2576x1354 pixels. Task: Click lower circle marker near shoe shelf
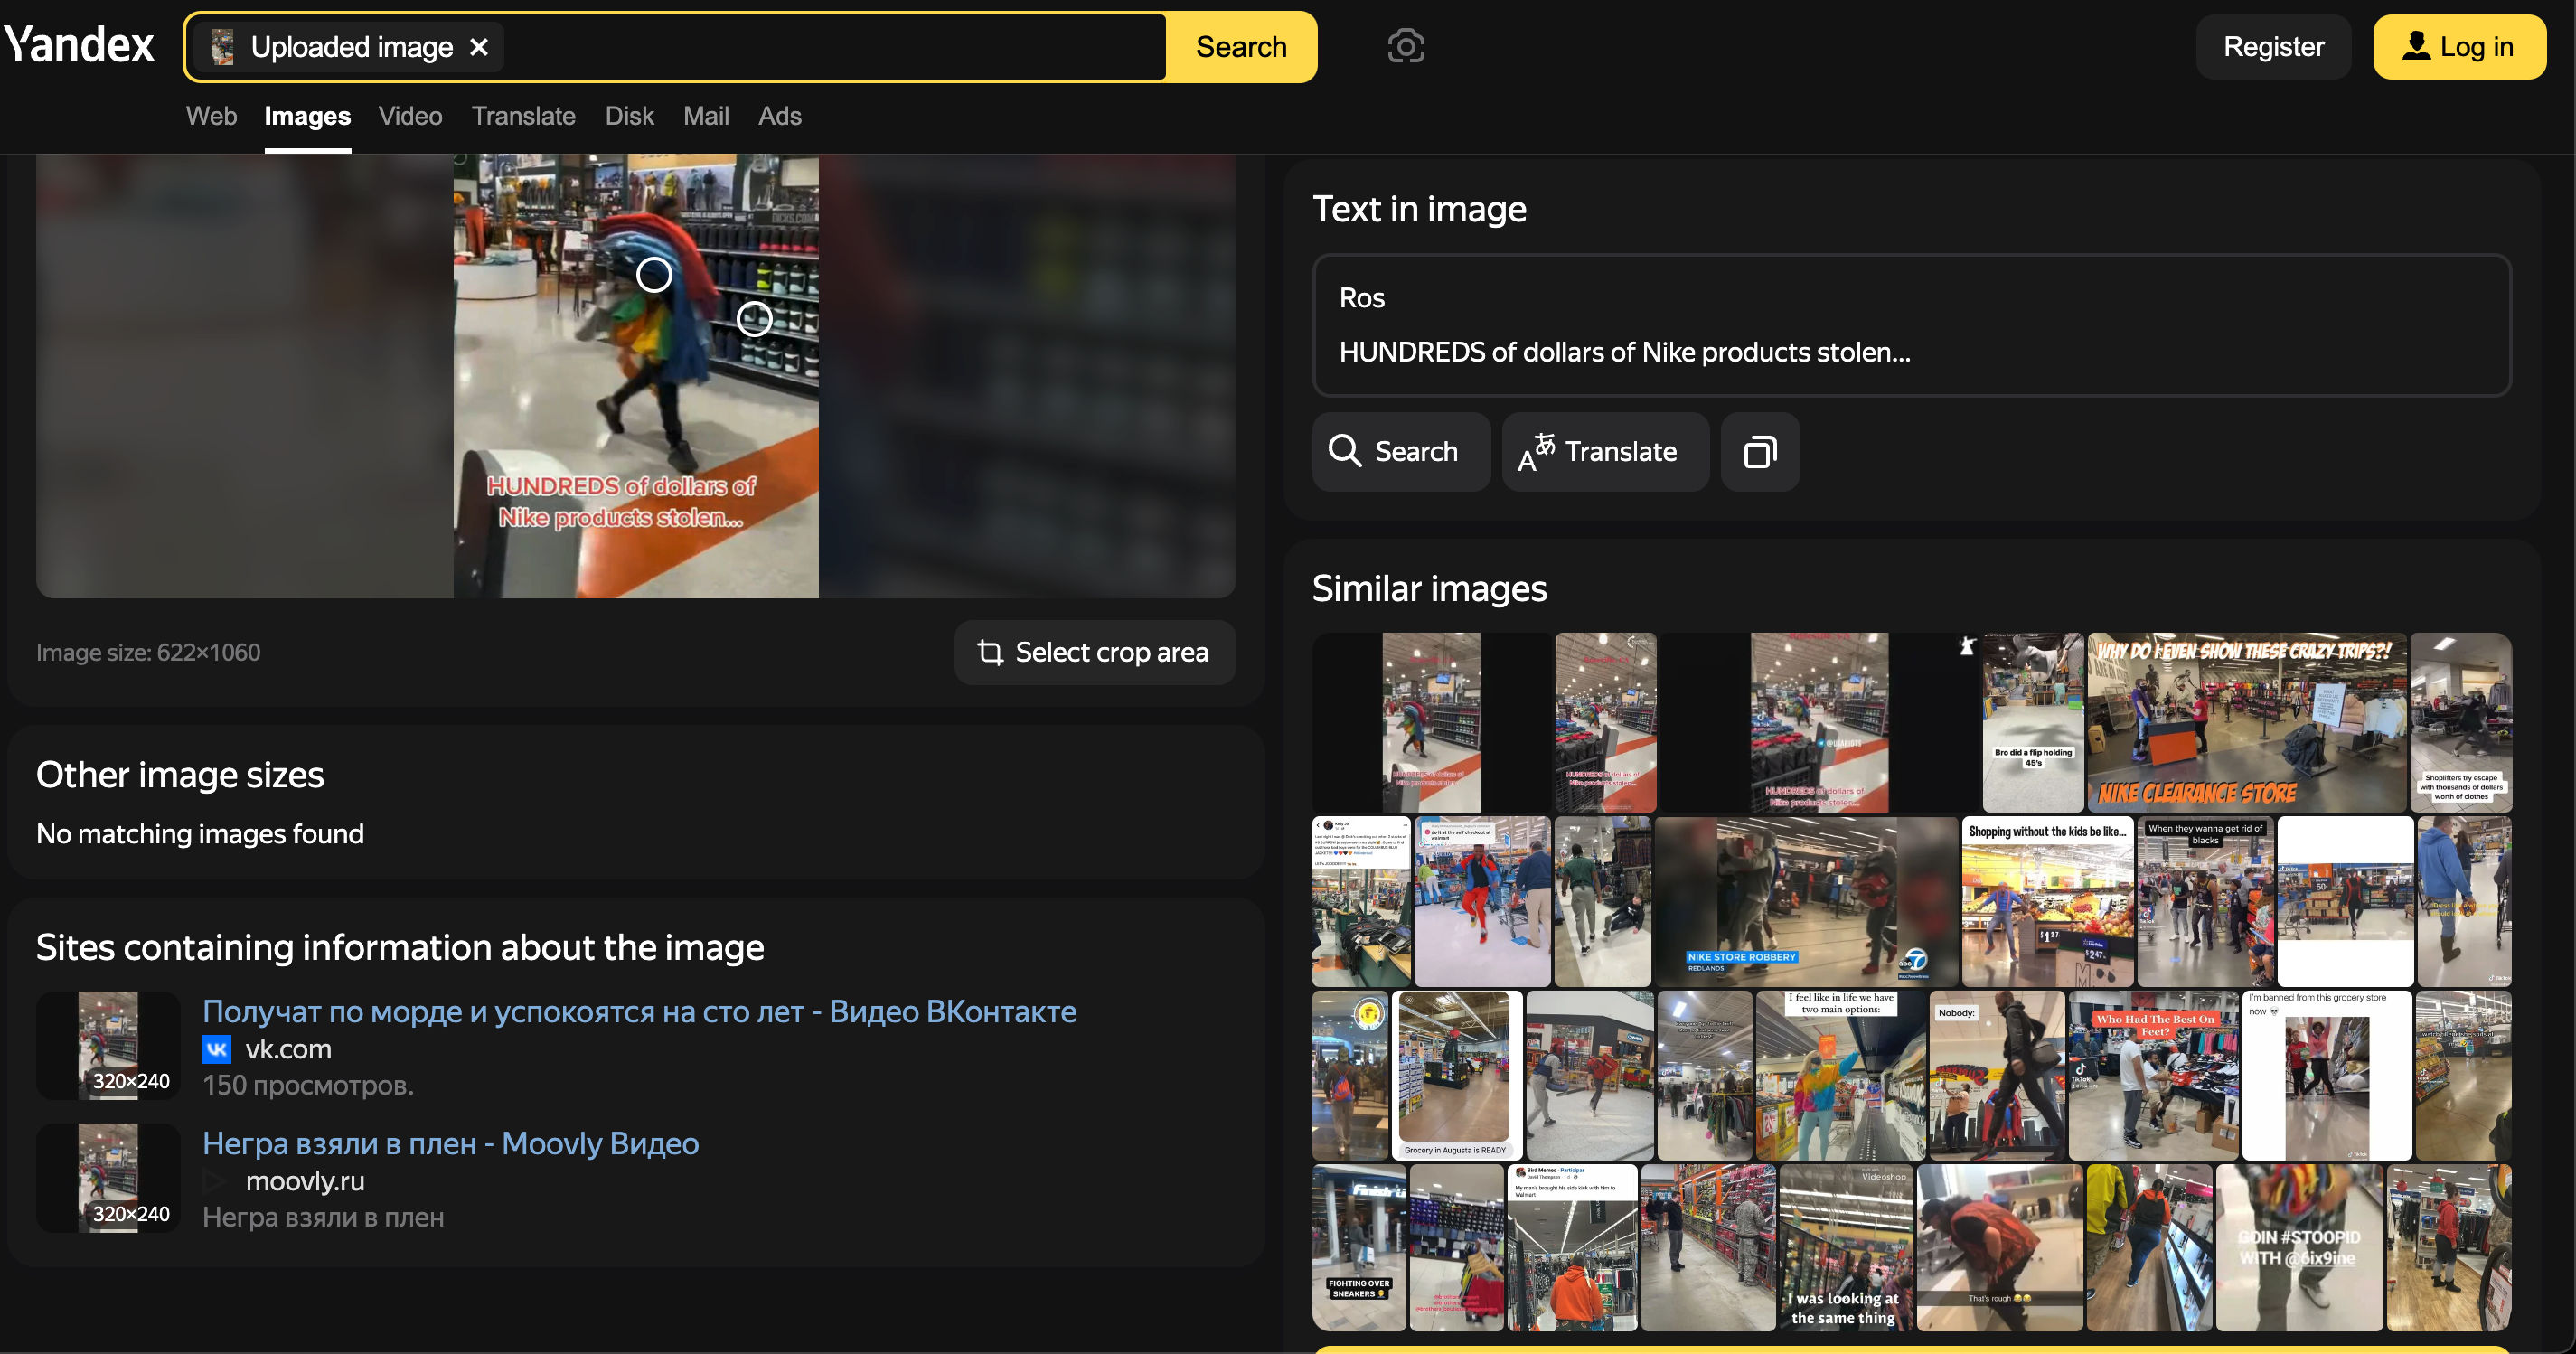[754, 319]
